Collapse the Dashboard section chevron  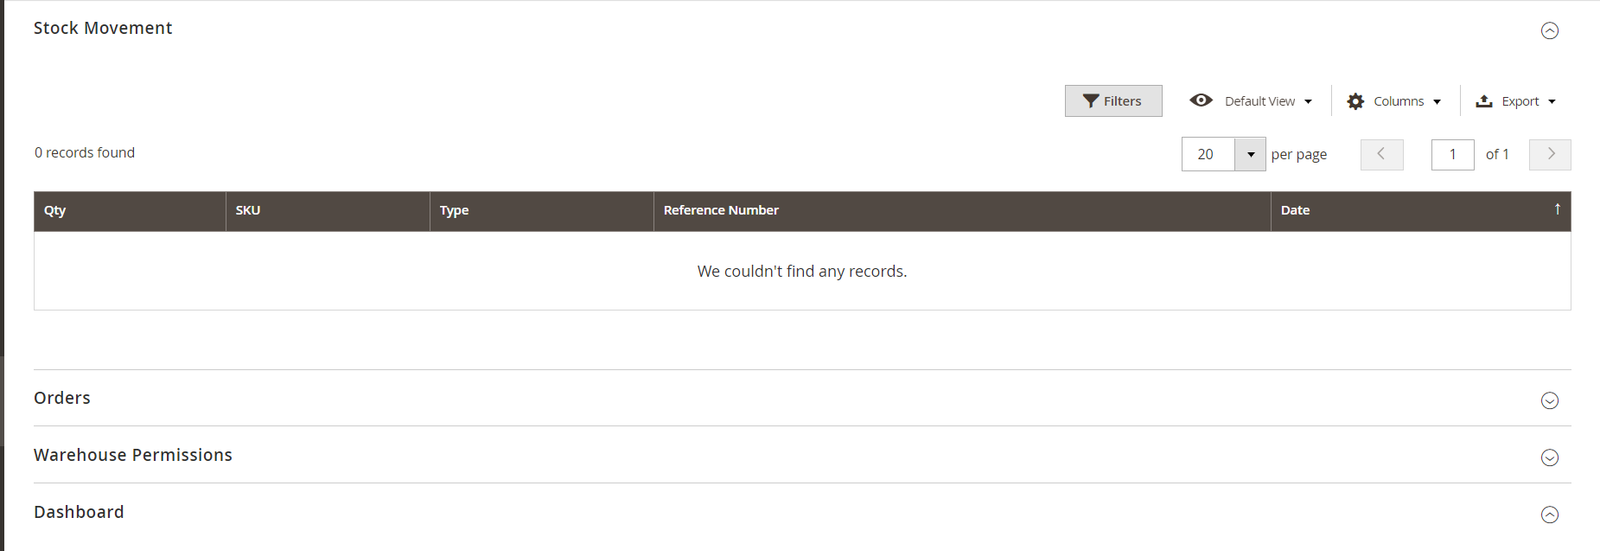pos(1550,514)
